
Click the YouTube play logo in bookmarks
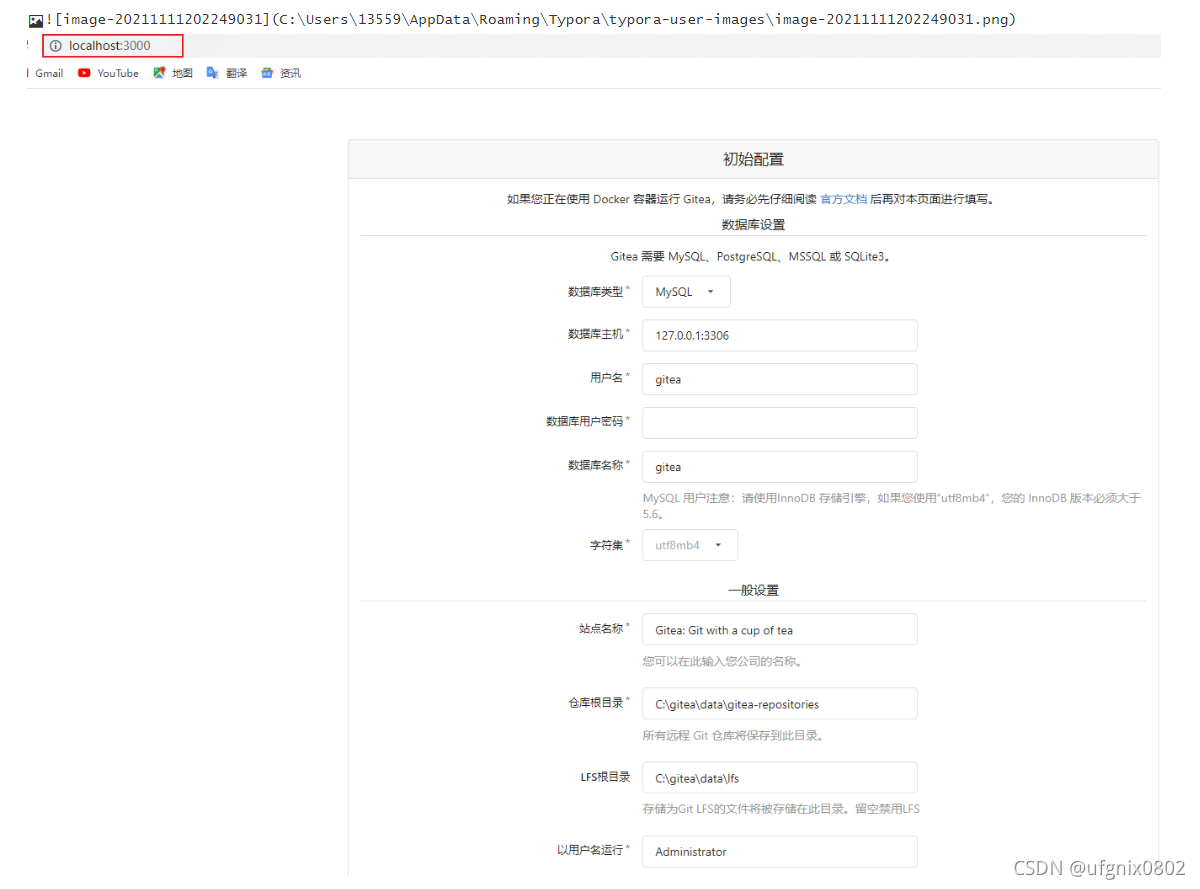point(84,72)
